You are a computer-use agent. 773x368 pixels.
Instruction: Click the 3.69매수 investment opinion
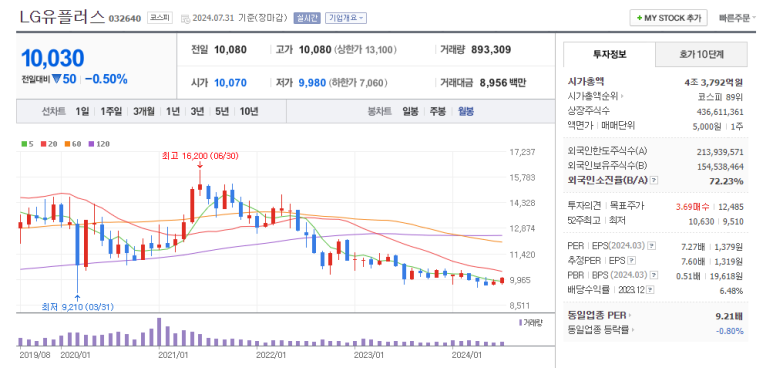coord(694,206)
